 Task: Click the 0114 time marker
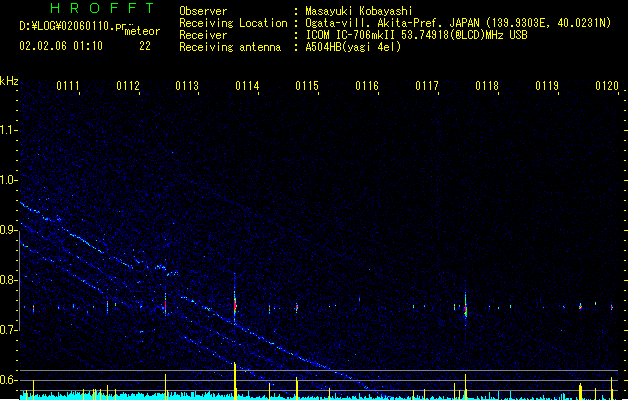coord(247,86)
